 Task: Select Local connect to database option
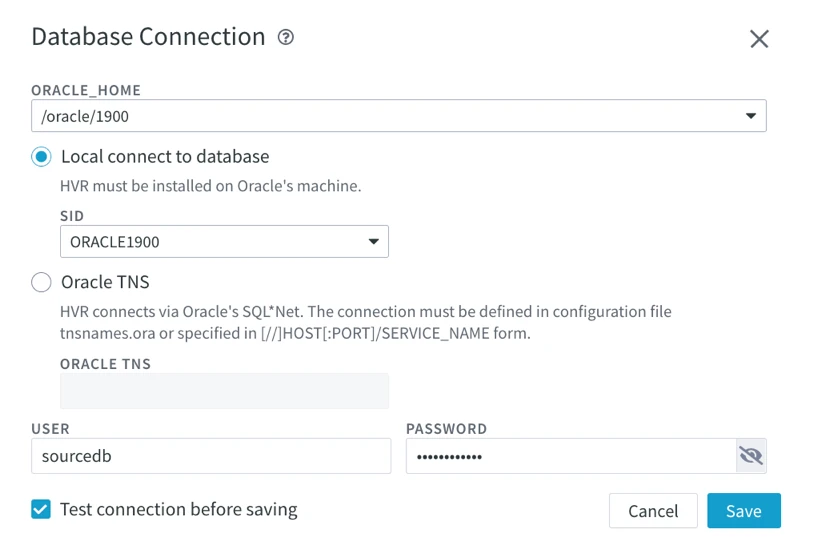(x=41, y=157)
